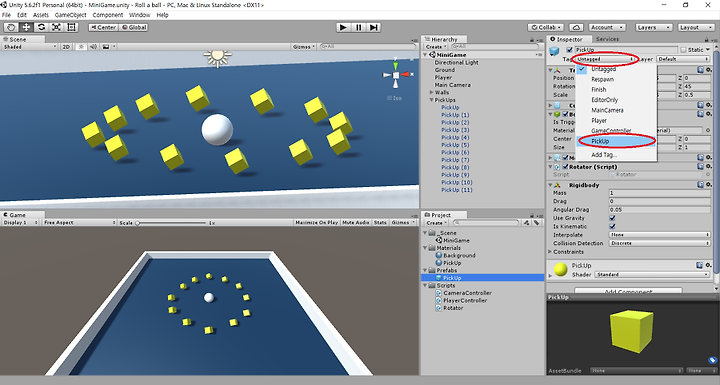Click the Account button
Viewport: 720px width, 385px height.
(x=606, y=27)
